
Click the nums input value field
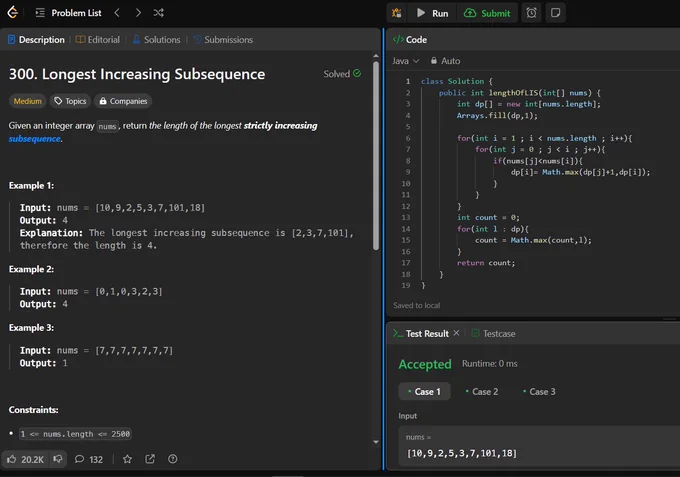tap(539, 447)
